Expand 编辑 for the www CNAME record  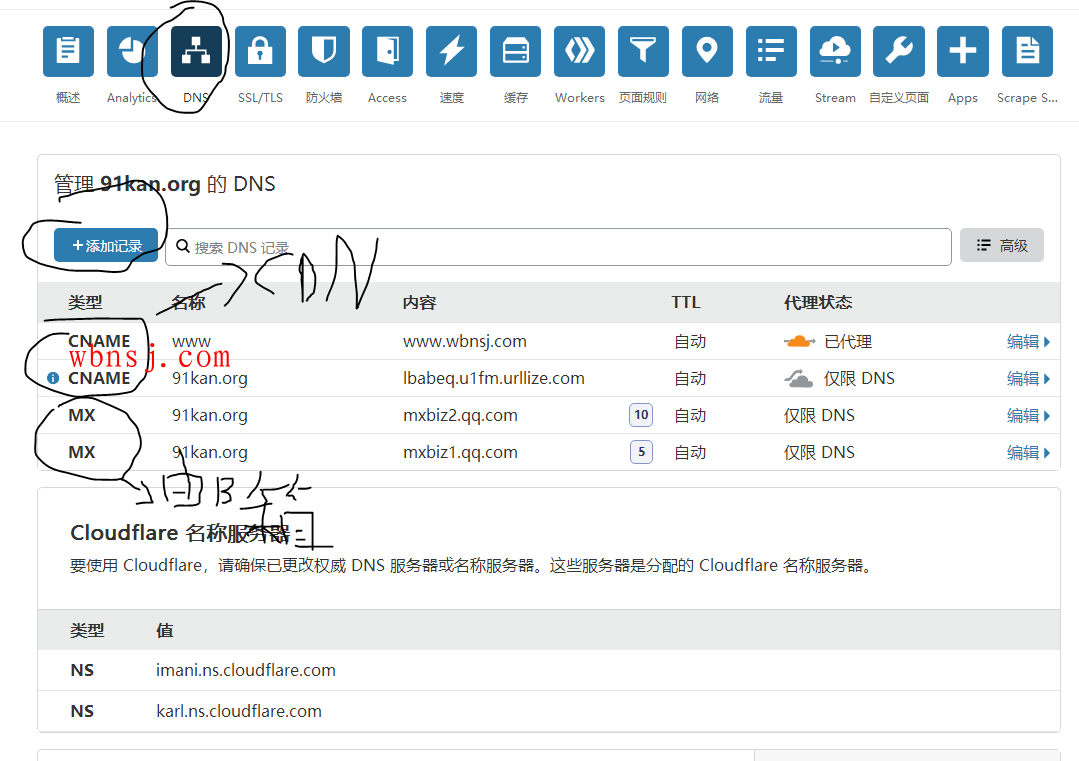1029,341
